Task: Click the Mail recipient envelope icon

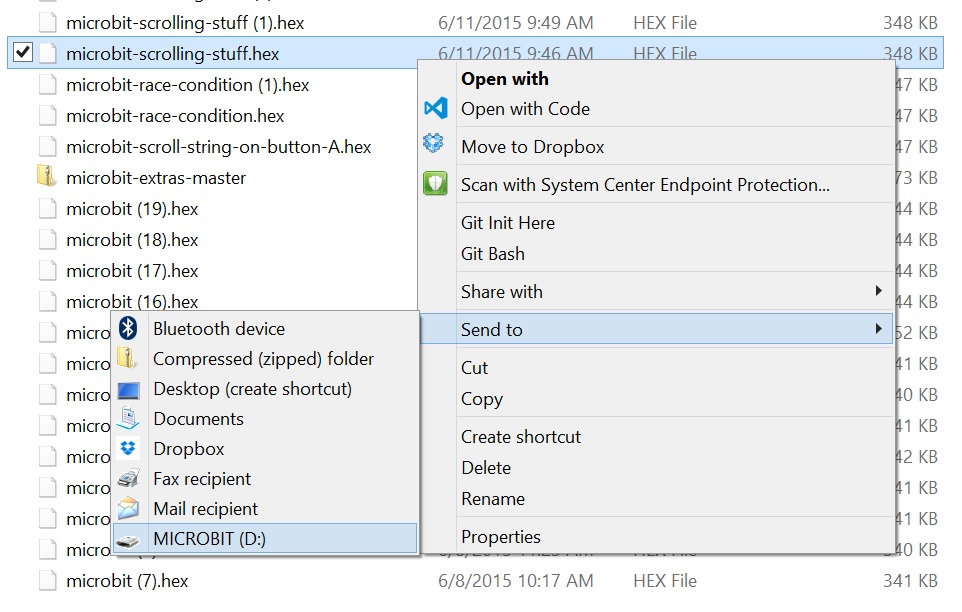Action: point(128,509)
